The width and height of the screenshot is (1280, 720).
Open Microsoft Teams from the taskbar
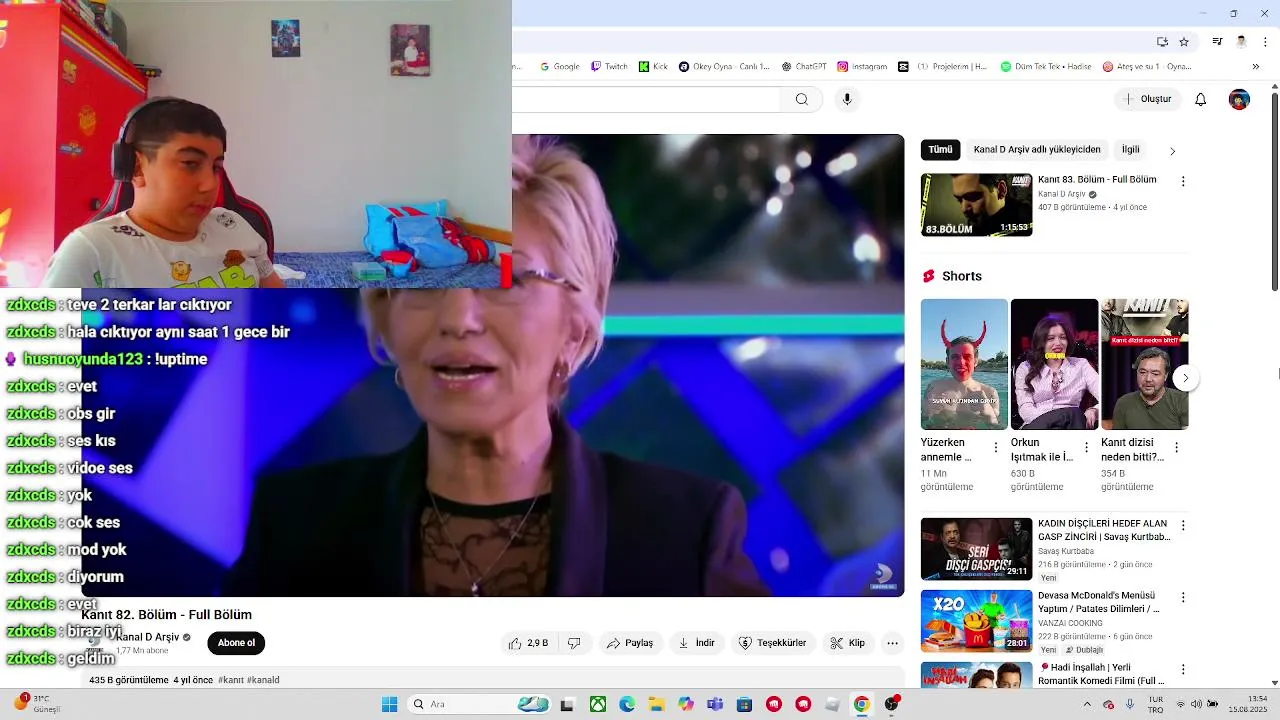coord(715,704)
